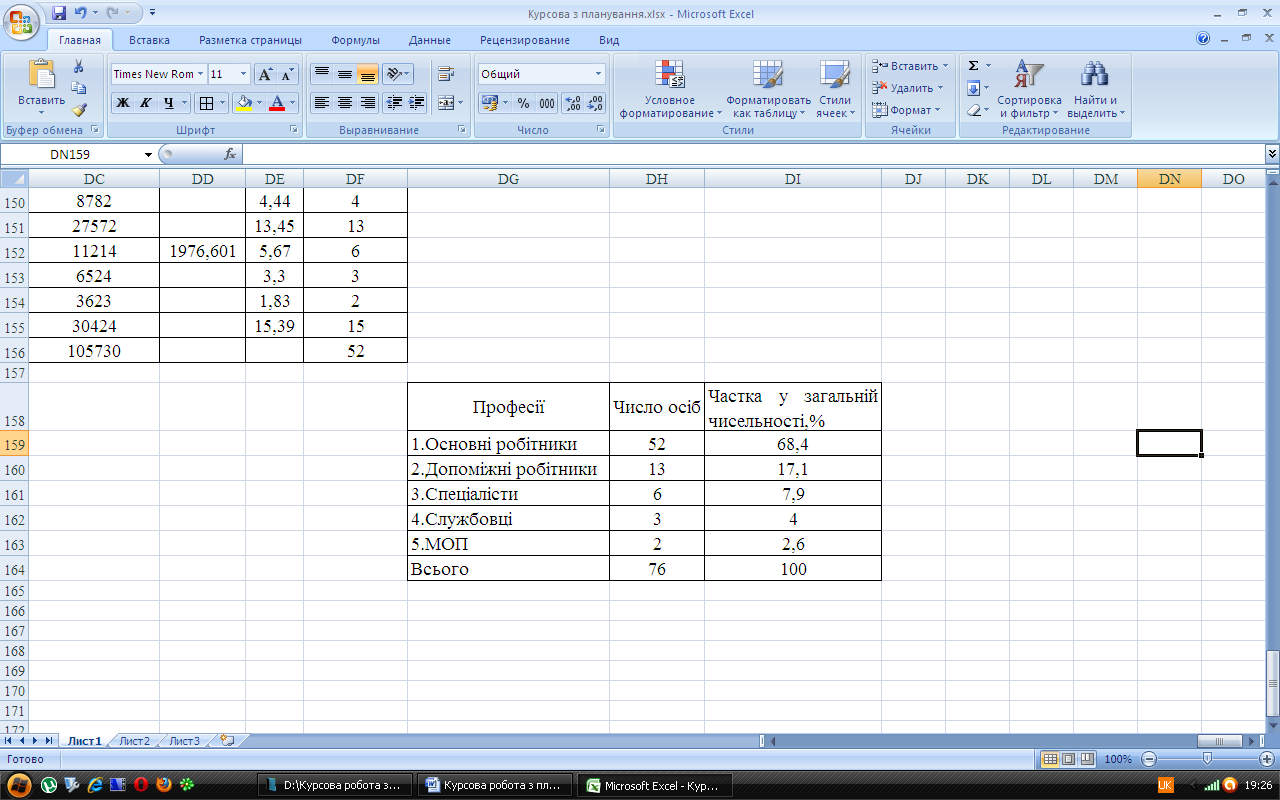Switch to the Данные tab
Viewport: 1280px width, 800px height.
pos(429,40)
